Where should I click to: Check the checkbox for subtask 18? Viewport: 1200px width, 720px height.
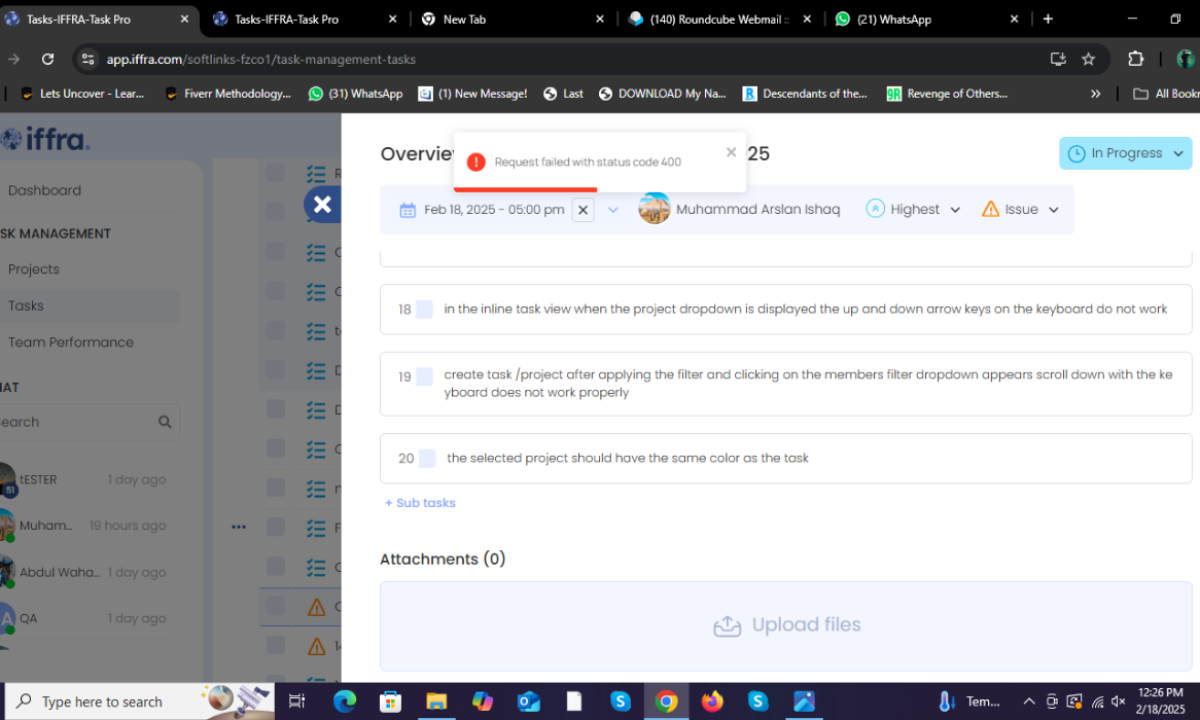click(425, 310)
